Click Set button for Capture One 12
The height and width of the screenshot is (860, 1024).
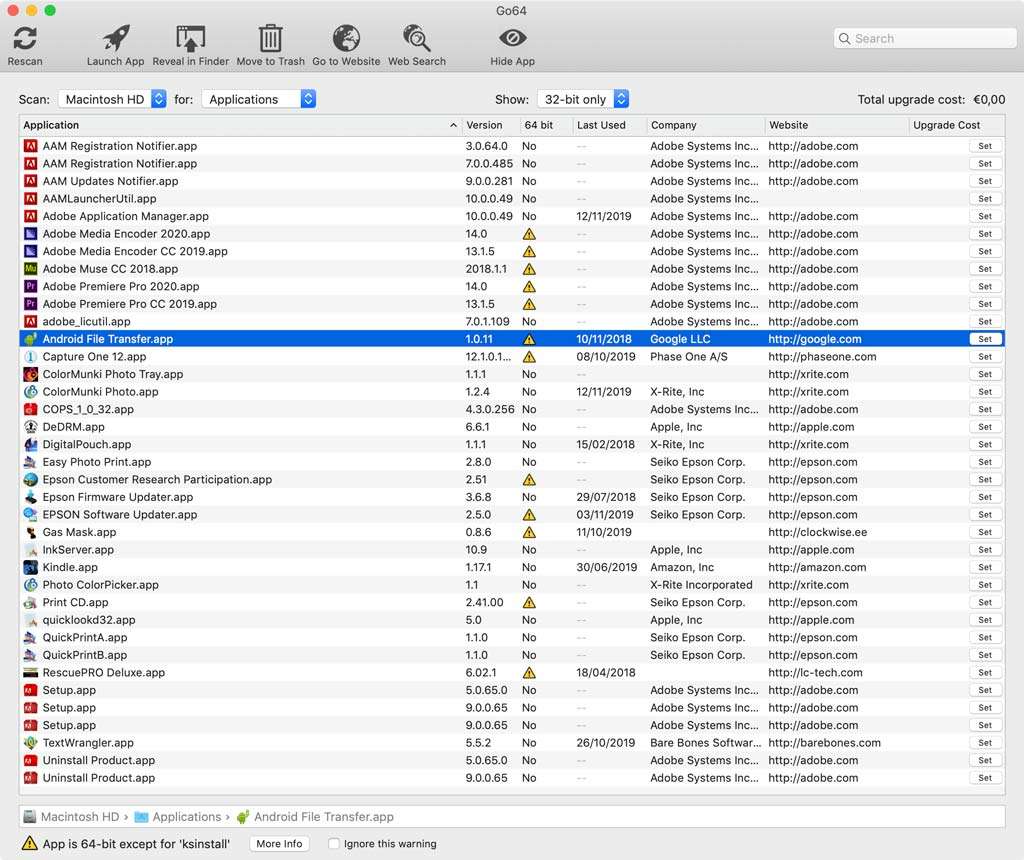click(985, 357)
